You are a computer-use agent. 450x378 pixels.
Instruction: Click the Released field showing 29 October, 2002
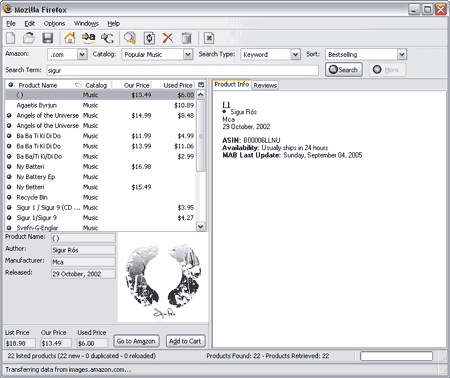(x=83, y=274)
